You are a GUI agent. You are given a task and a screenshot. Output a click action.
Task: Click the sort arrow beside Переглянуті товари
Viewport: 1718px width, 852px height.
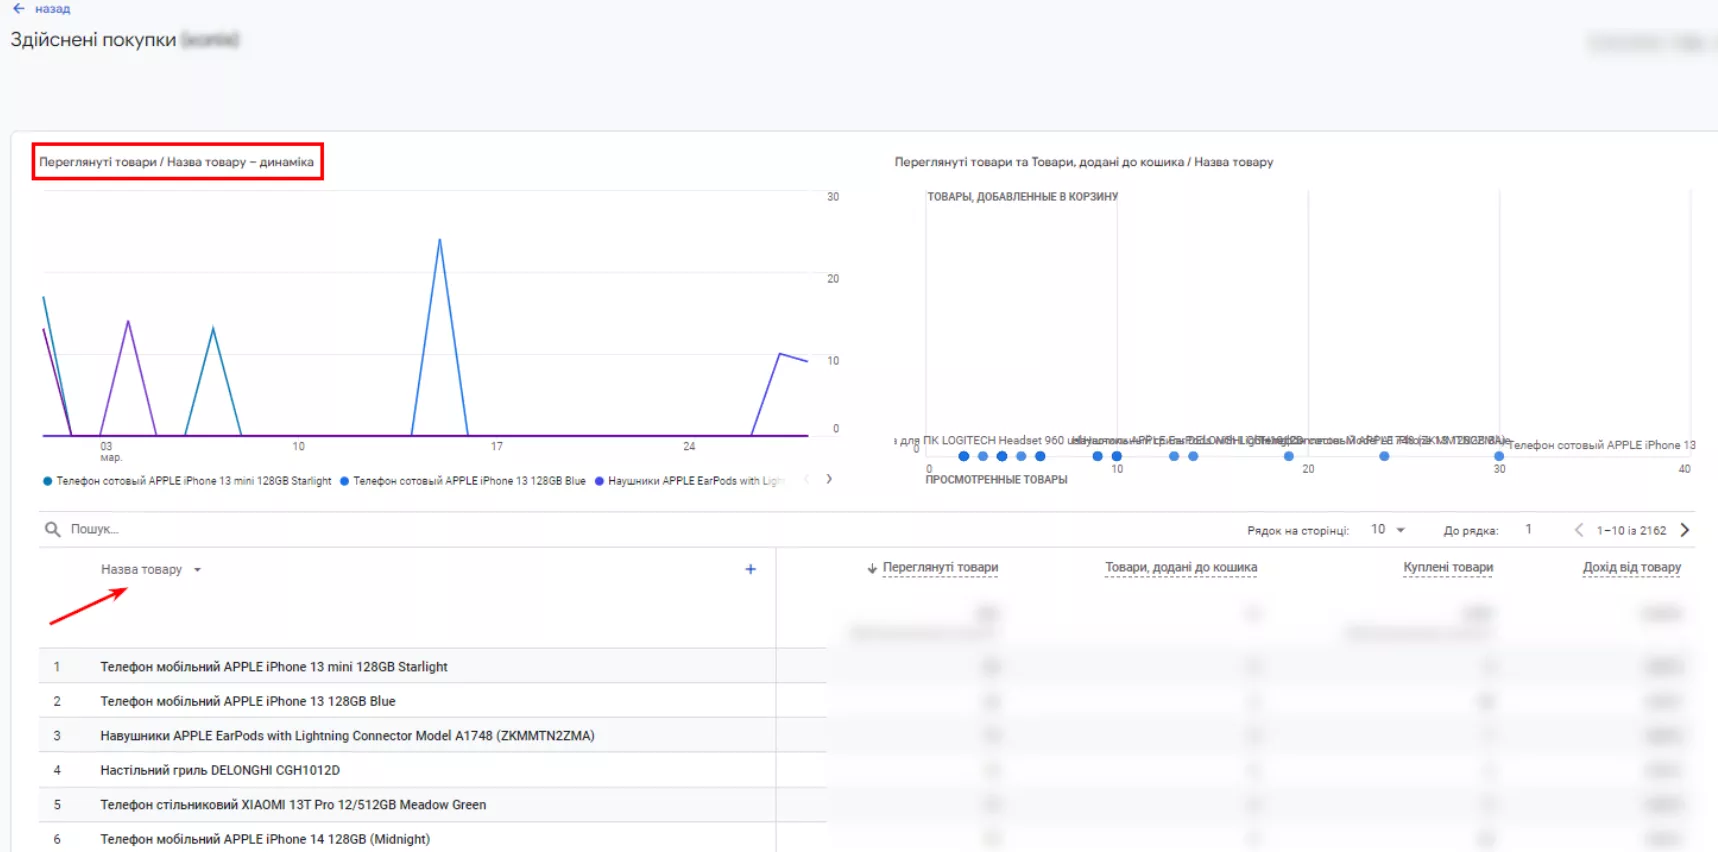pyautogui.click(x=872, y=568)
